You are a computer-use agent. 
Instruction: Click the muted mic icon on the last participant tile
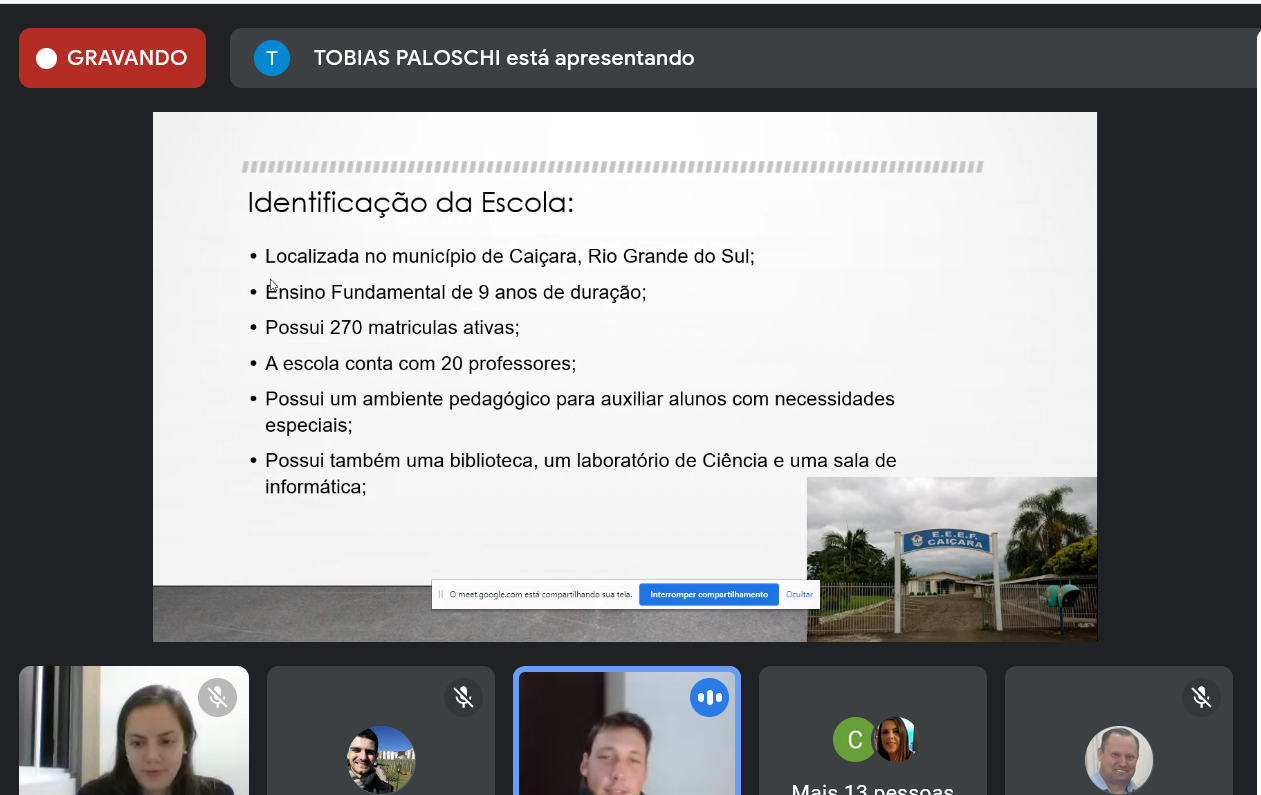(x=1201, y=697)
